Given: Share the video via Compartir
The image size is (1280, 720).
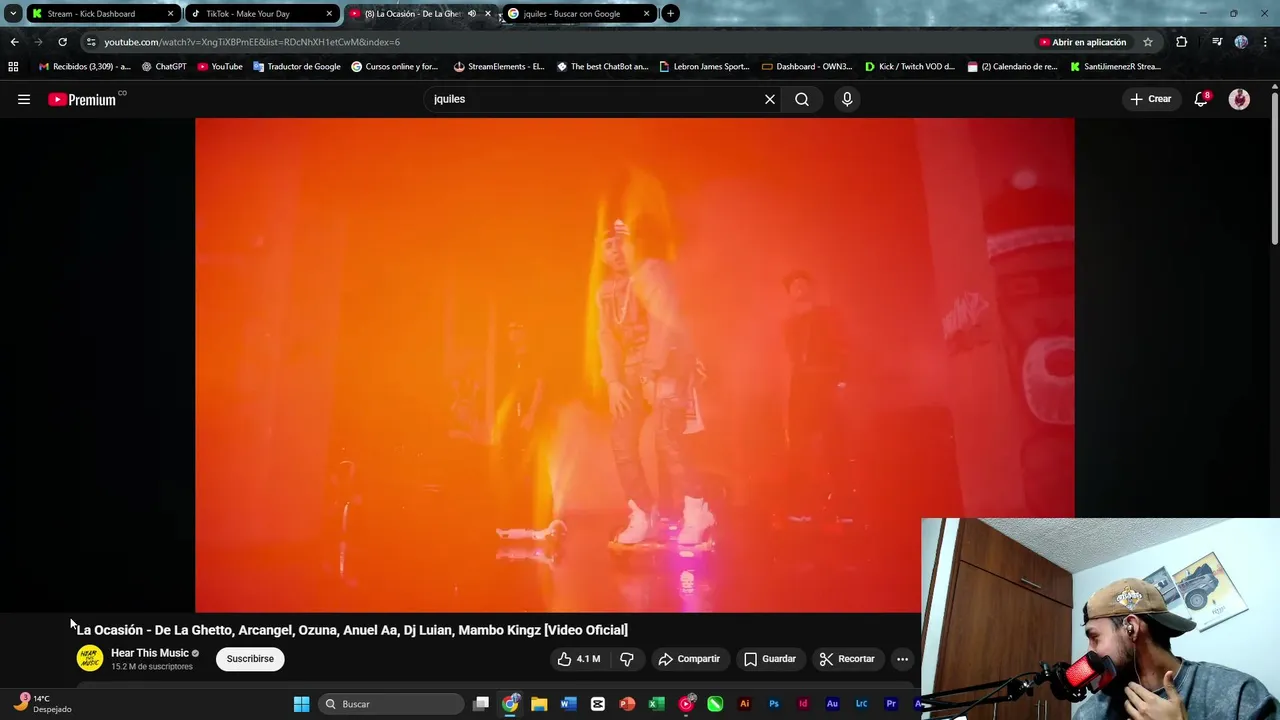Looking at the screenshot, I should click(x=689, y=659).
